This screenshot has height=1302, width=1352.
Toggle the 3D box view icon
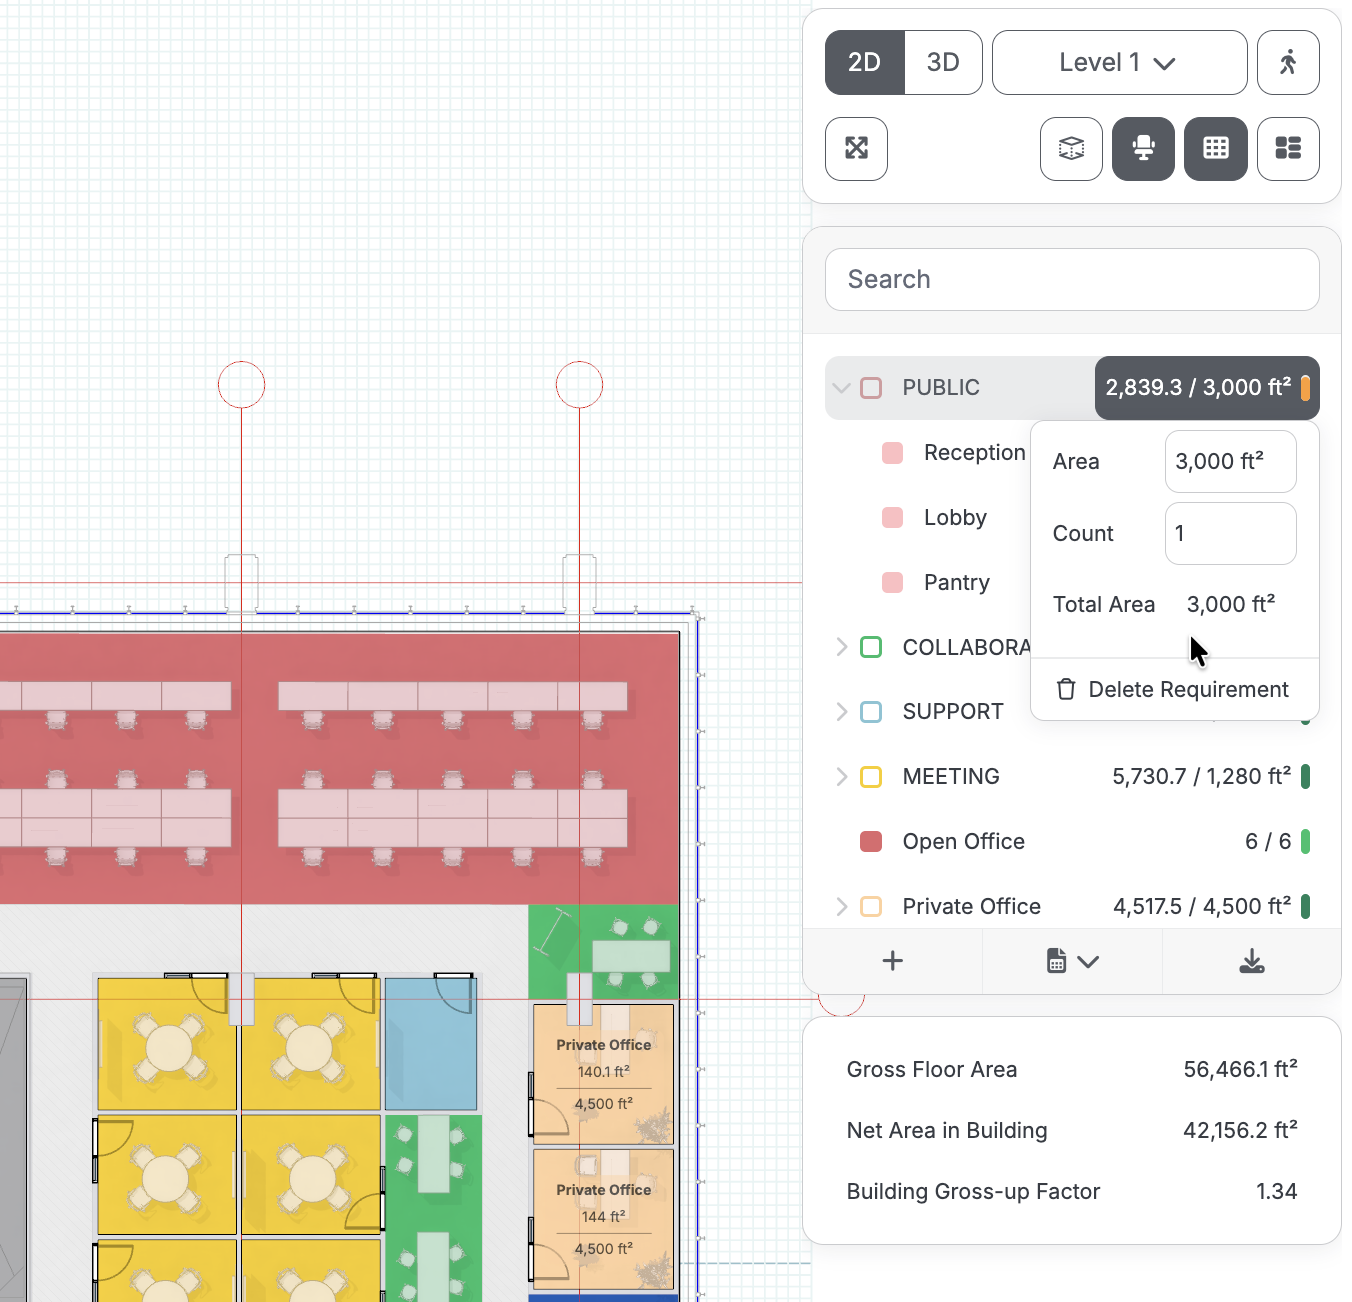(1071, 149)
